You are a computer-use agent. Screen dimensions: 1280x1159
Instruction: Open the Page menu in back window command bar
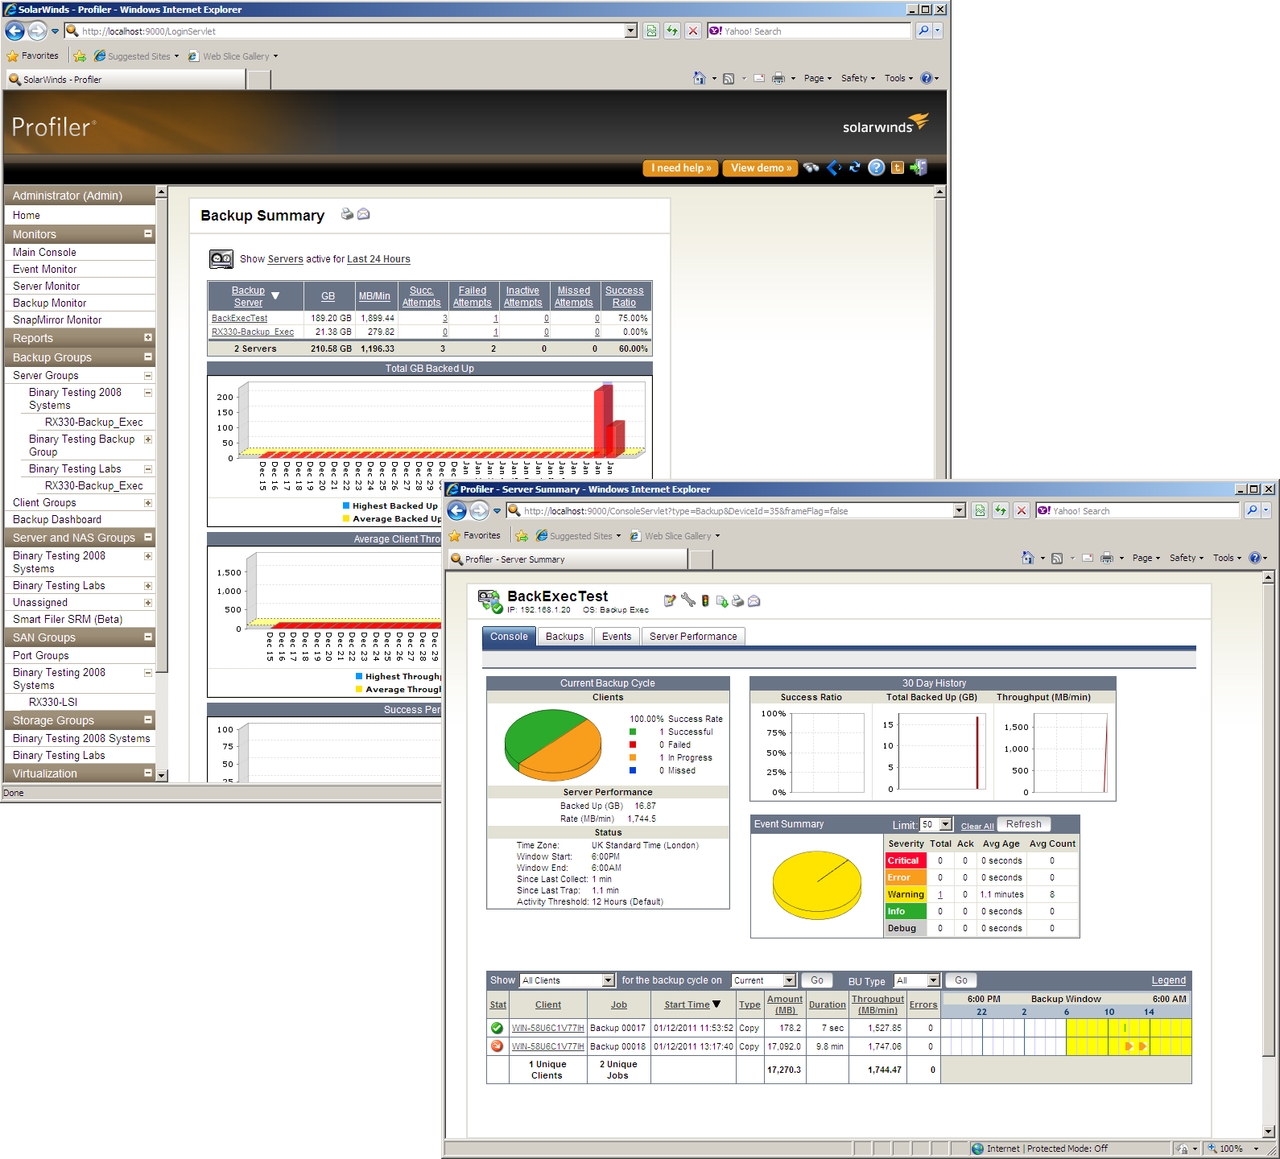[x=817, y=78]
